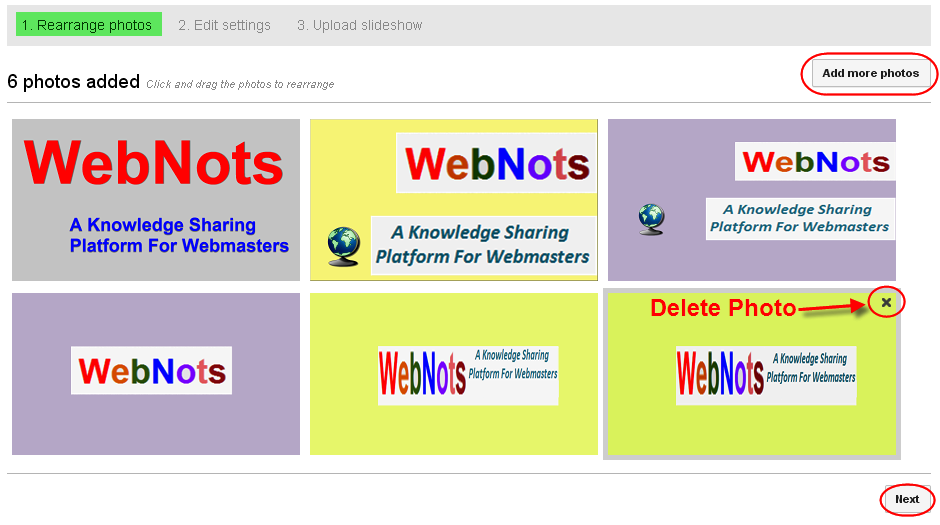Viewport: 940px width, 525px height.
Task: Select the first gray WebNots photo thumbnail
Action: point(155,200)
